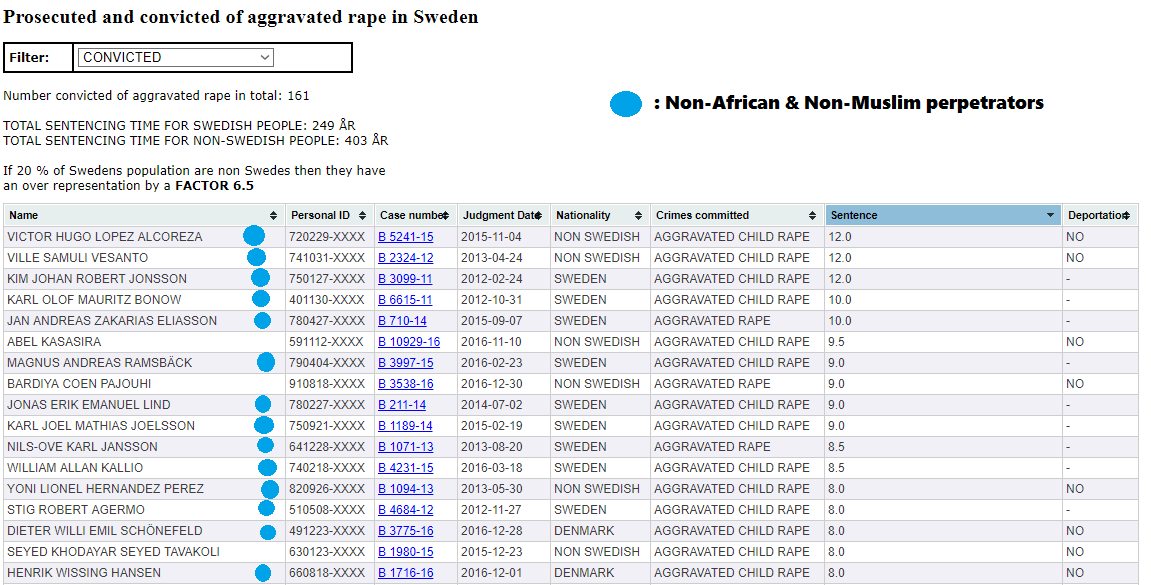Click sort arrows in Nationality header

tap(638, 216)
